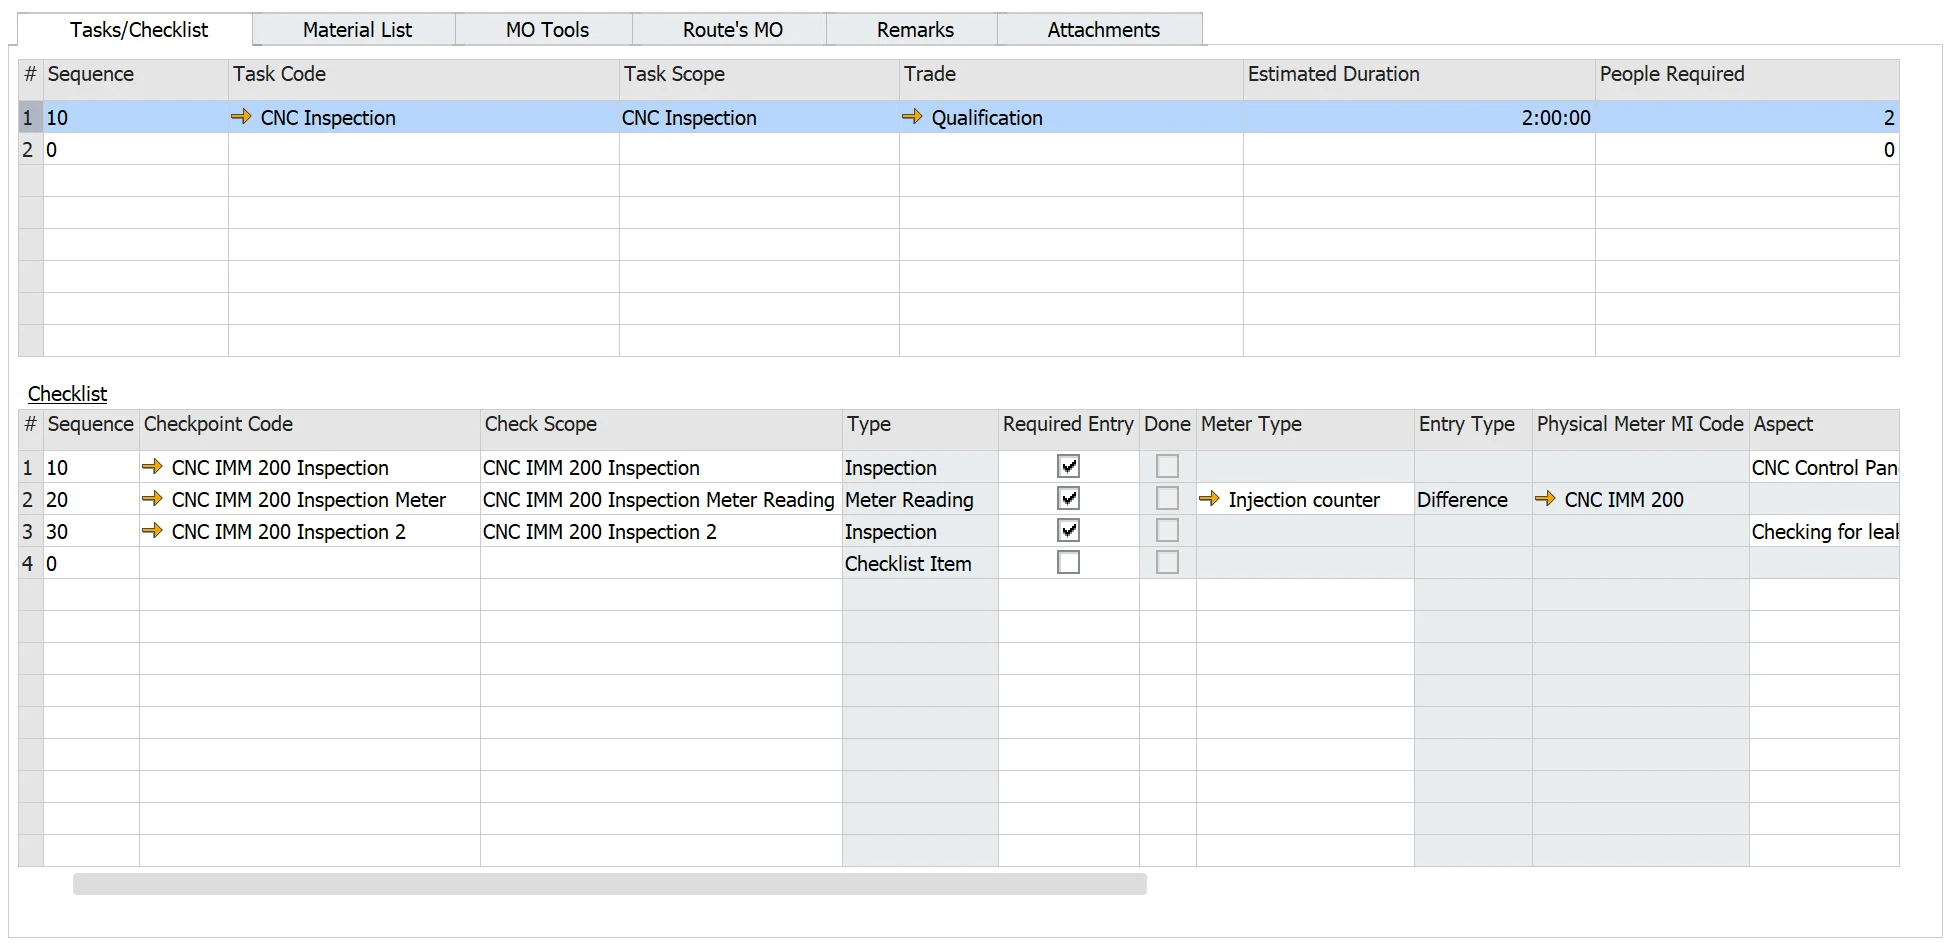
Task: Follow link arrow for CNC IMM 200 Inspection 2
Action: tap(152, 530)
